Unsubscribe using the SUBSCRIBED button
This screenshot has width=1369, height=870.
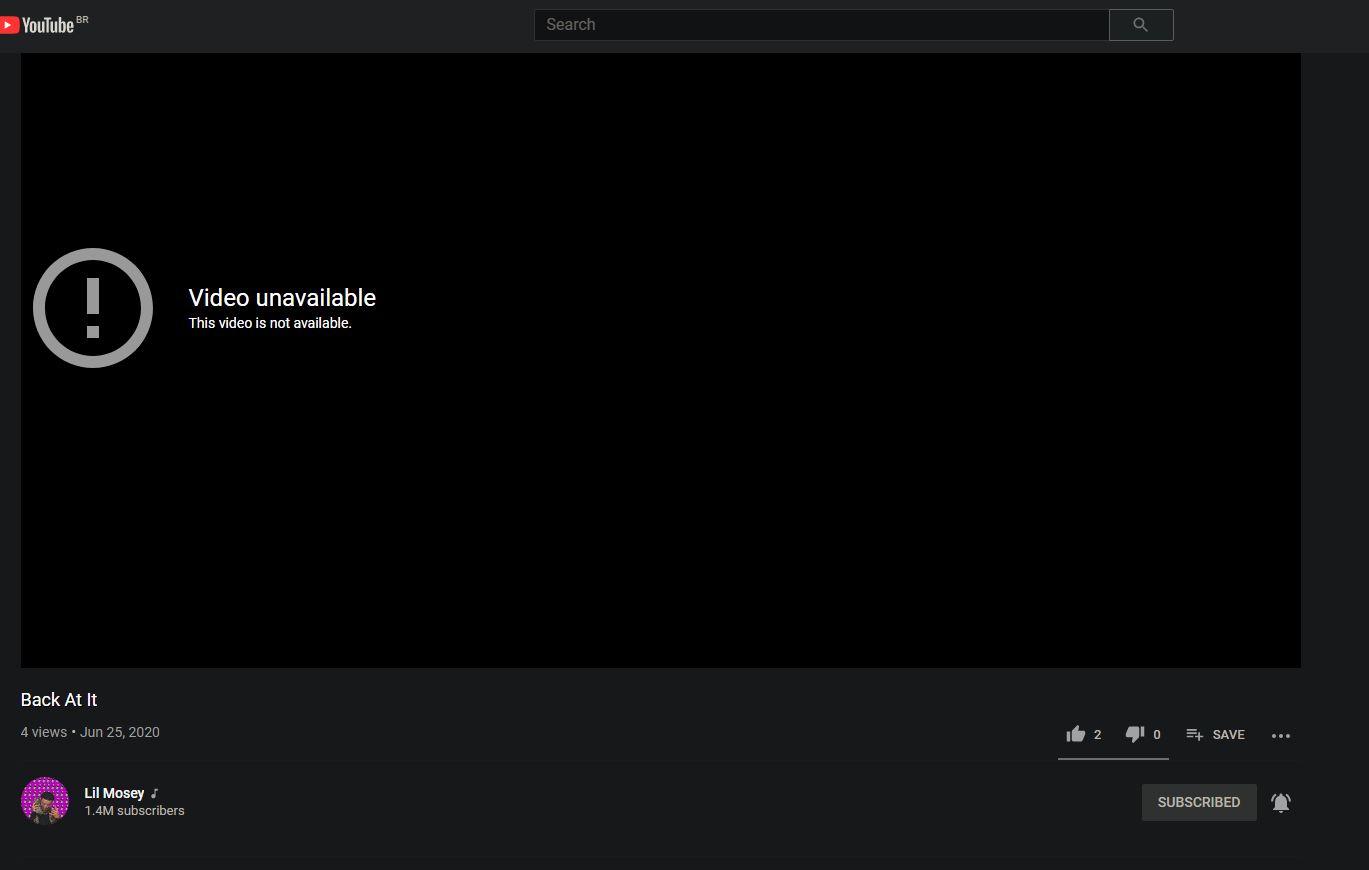coord(1198,802)
